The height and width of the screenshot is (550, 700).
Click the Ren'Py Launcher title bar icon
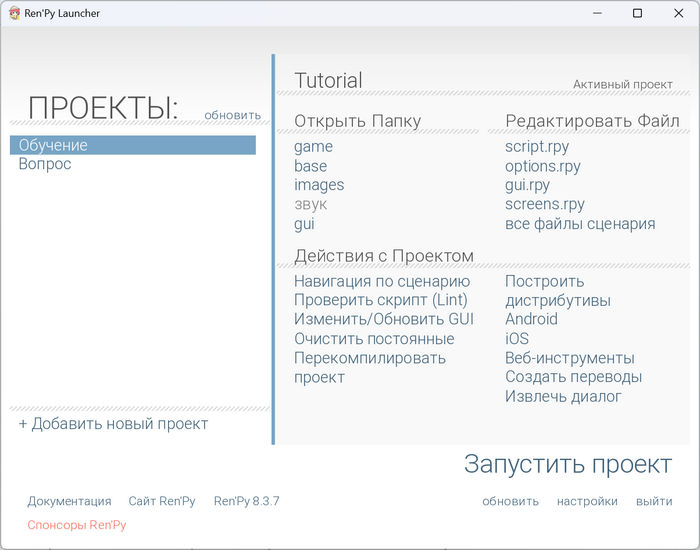click(x=14, y=13)
